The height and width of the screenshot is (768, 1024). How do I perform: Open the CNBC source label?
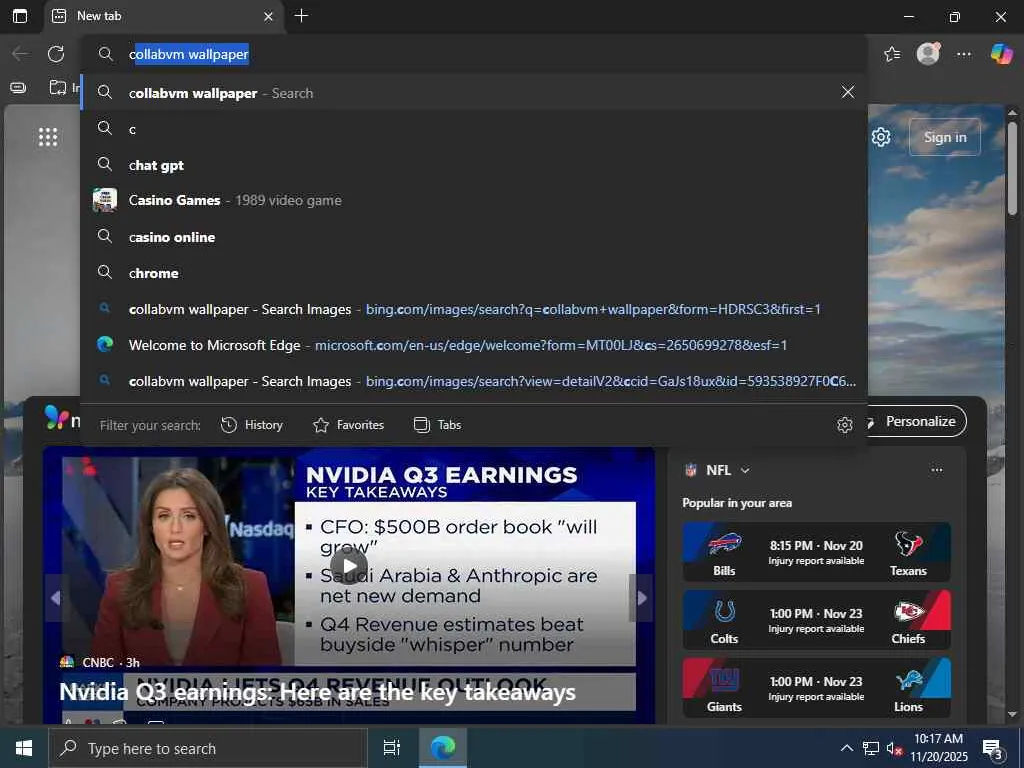99,662
